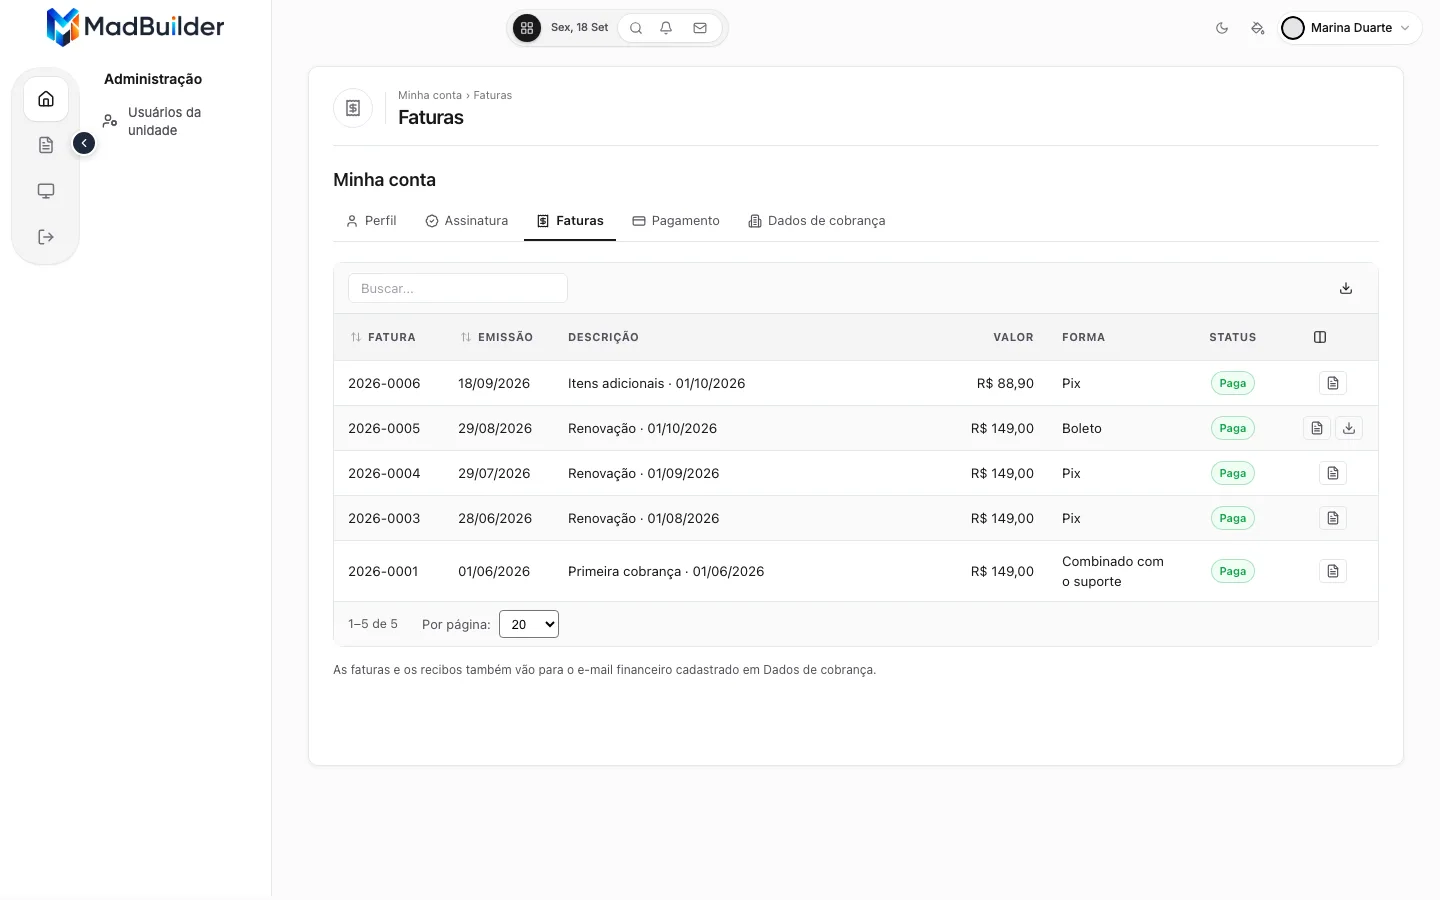Sort by the Fatura column
Viewport: 1440px width, 900px height.
click(383, 337)
